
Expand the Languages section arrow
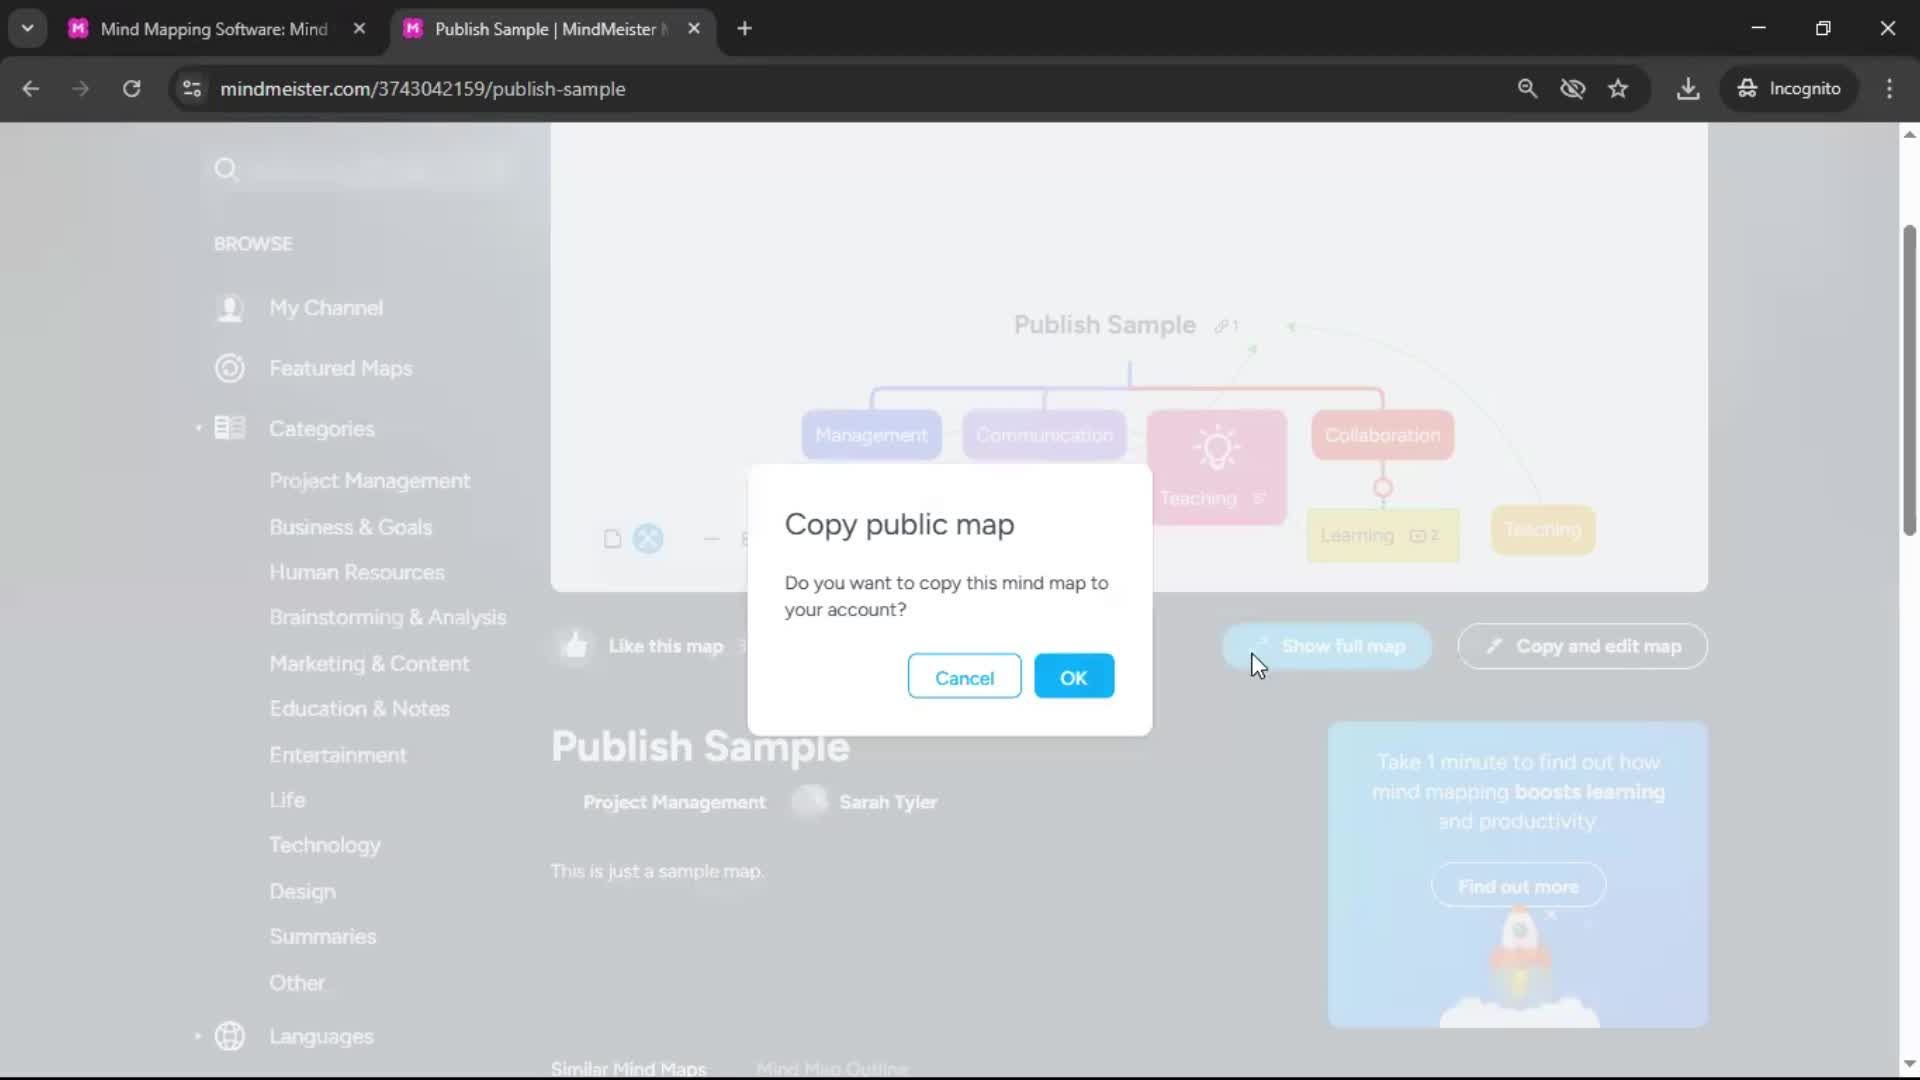pos(198,1036)
